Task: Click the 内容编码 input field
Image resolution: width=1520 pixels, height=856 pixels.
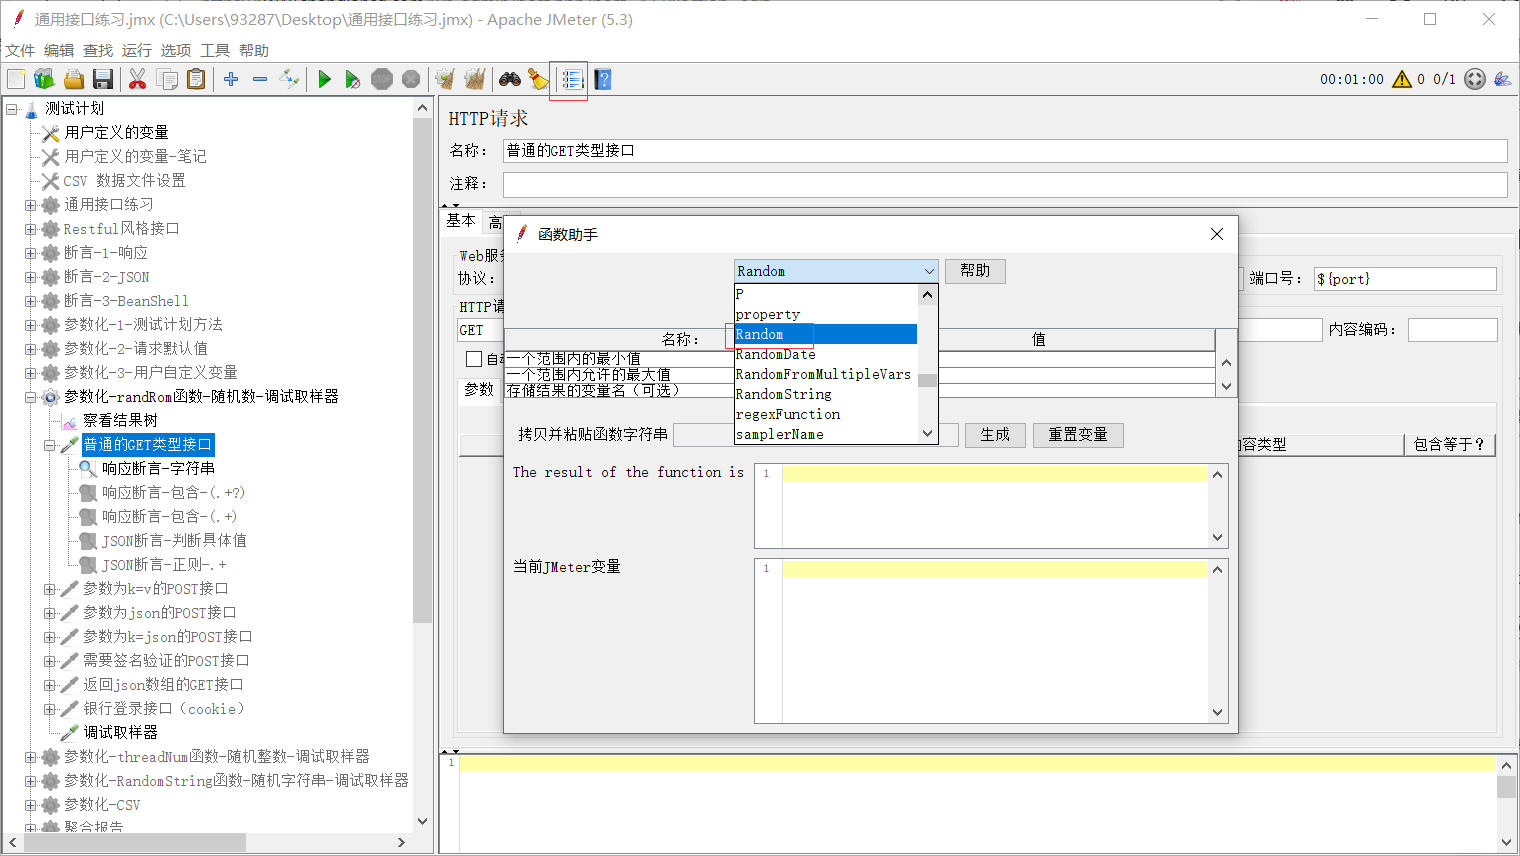Action: [1452, 330]
